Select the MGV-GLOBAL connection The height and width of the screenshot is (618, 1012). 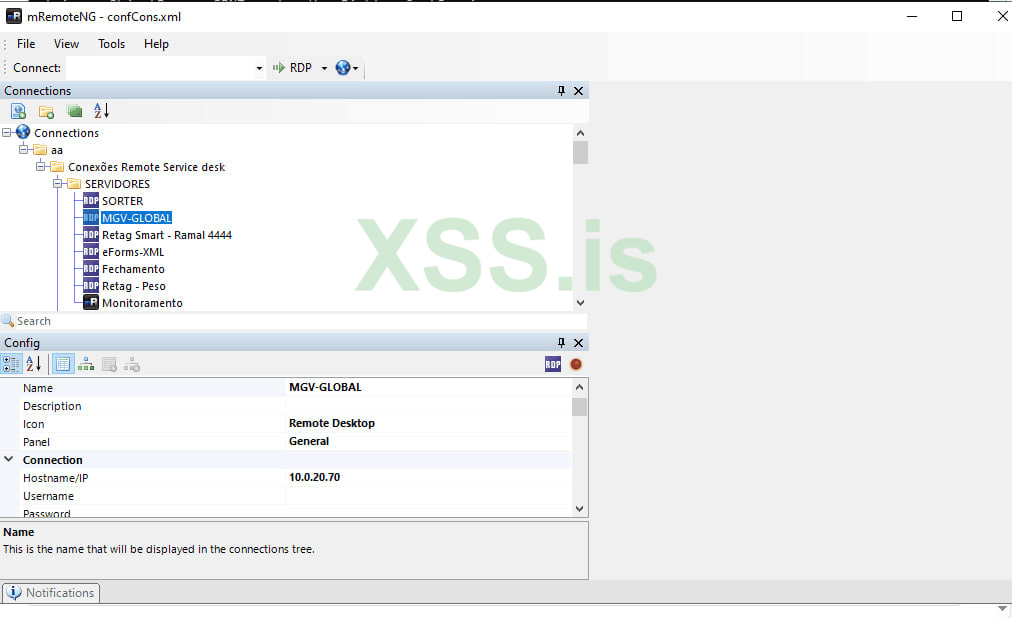[136, 218]
